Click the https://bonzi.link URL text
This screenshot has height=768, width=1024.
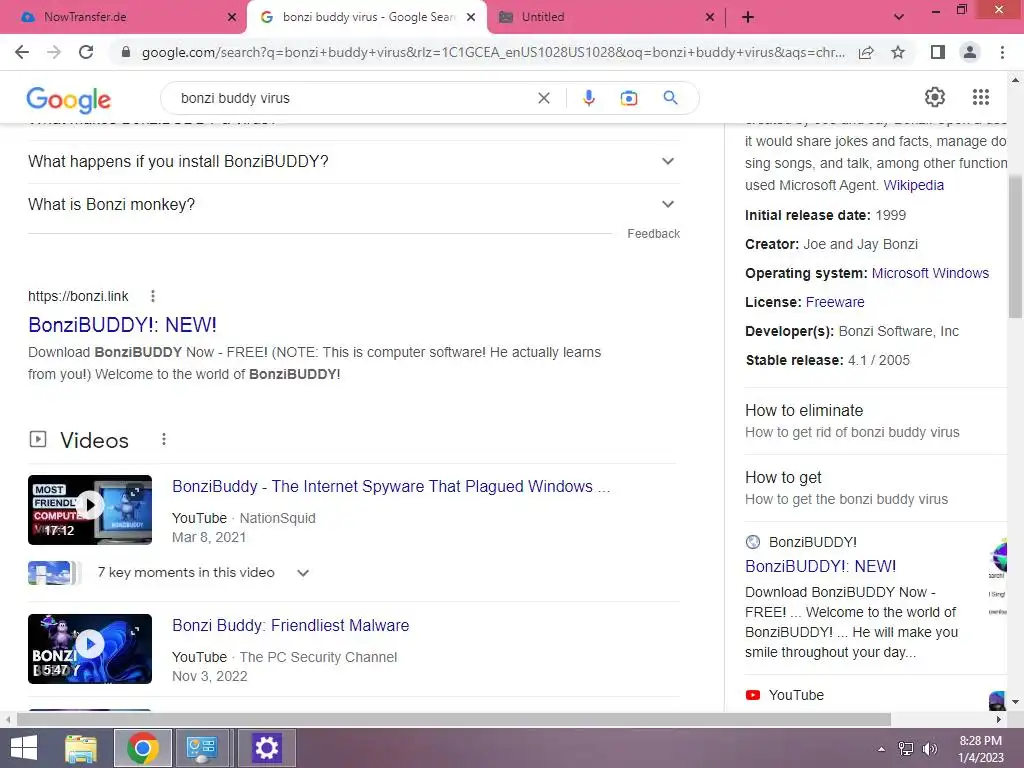(x=78, y=296)
